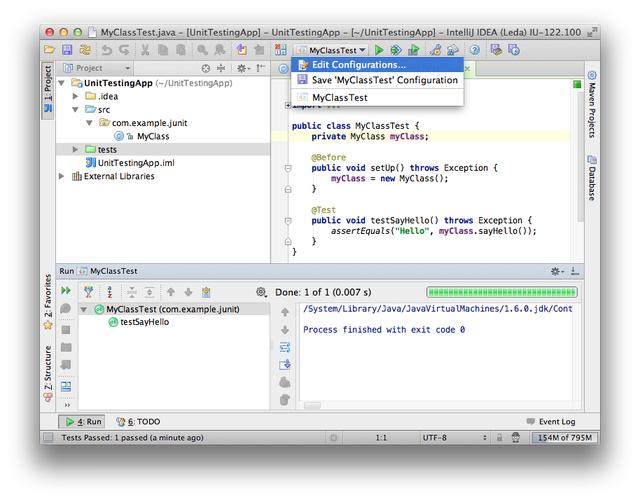Open the Database side tab

coord(592,178)
